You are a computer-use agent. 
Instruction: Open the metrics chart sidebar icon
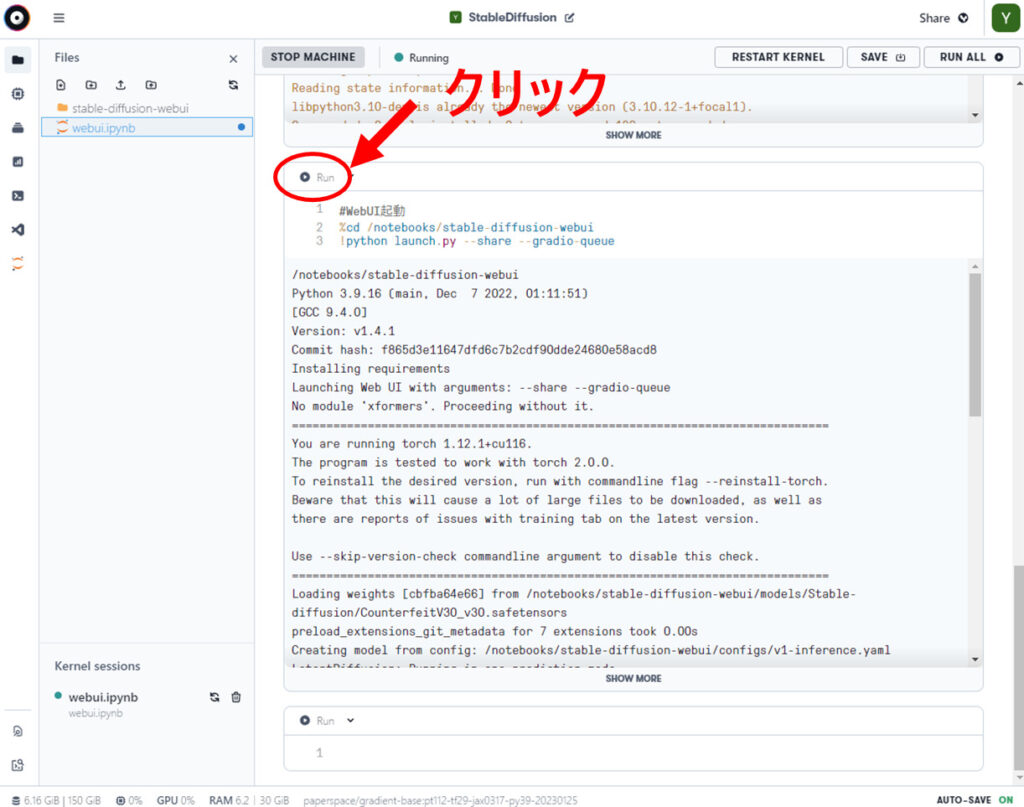coord(18,161)
